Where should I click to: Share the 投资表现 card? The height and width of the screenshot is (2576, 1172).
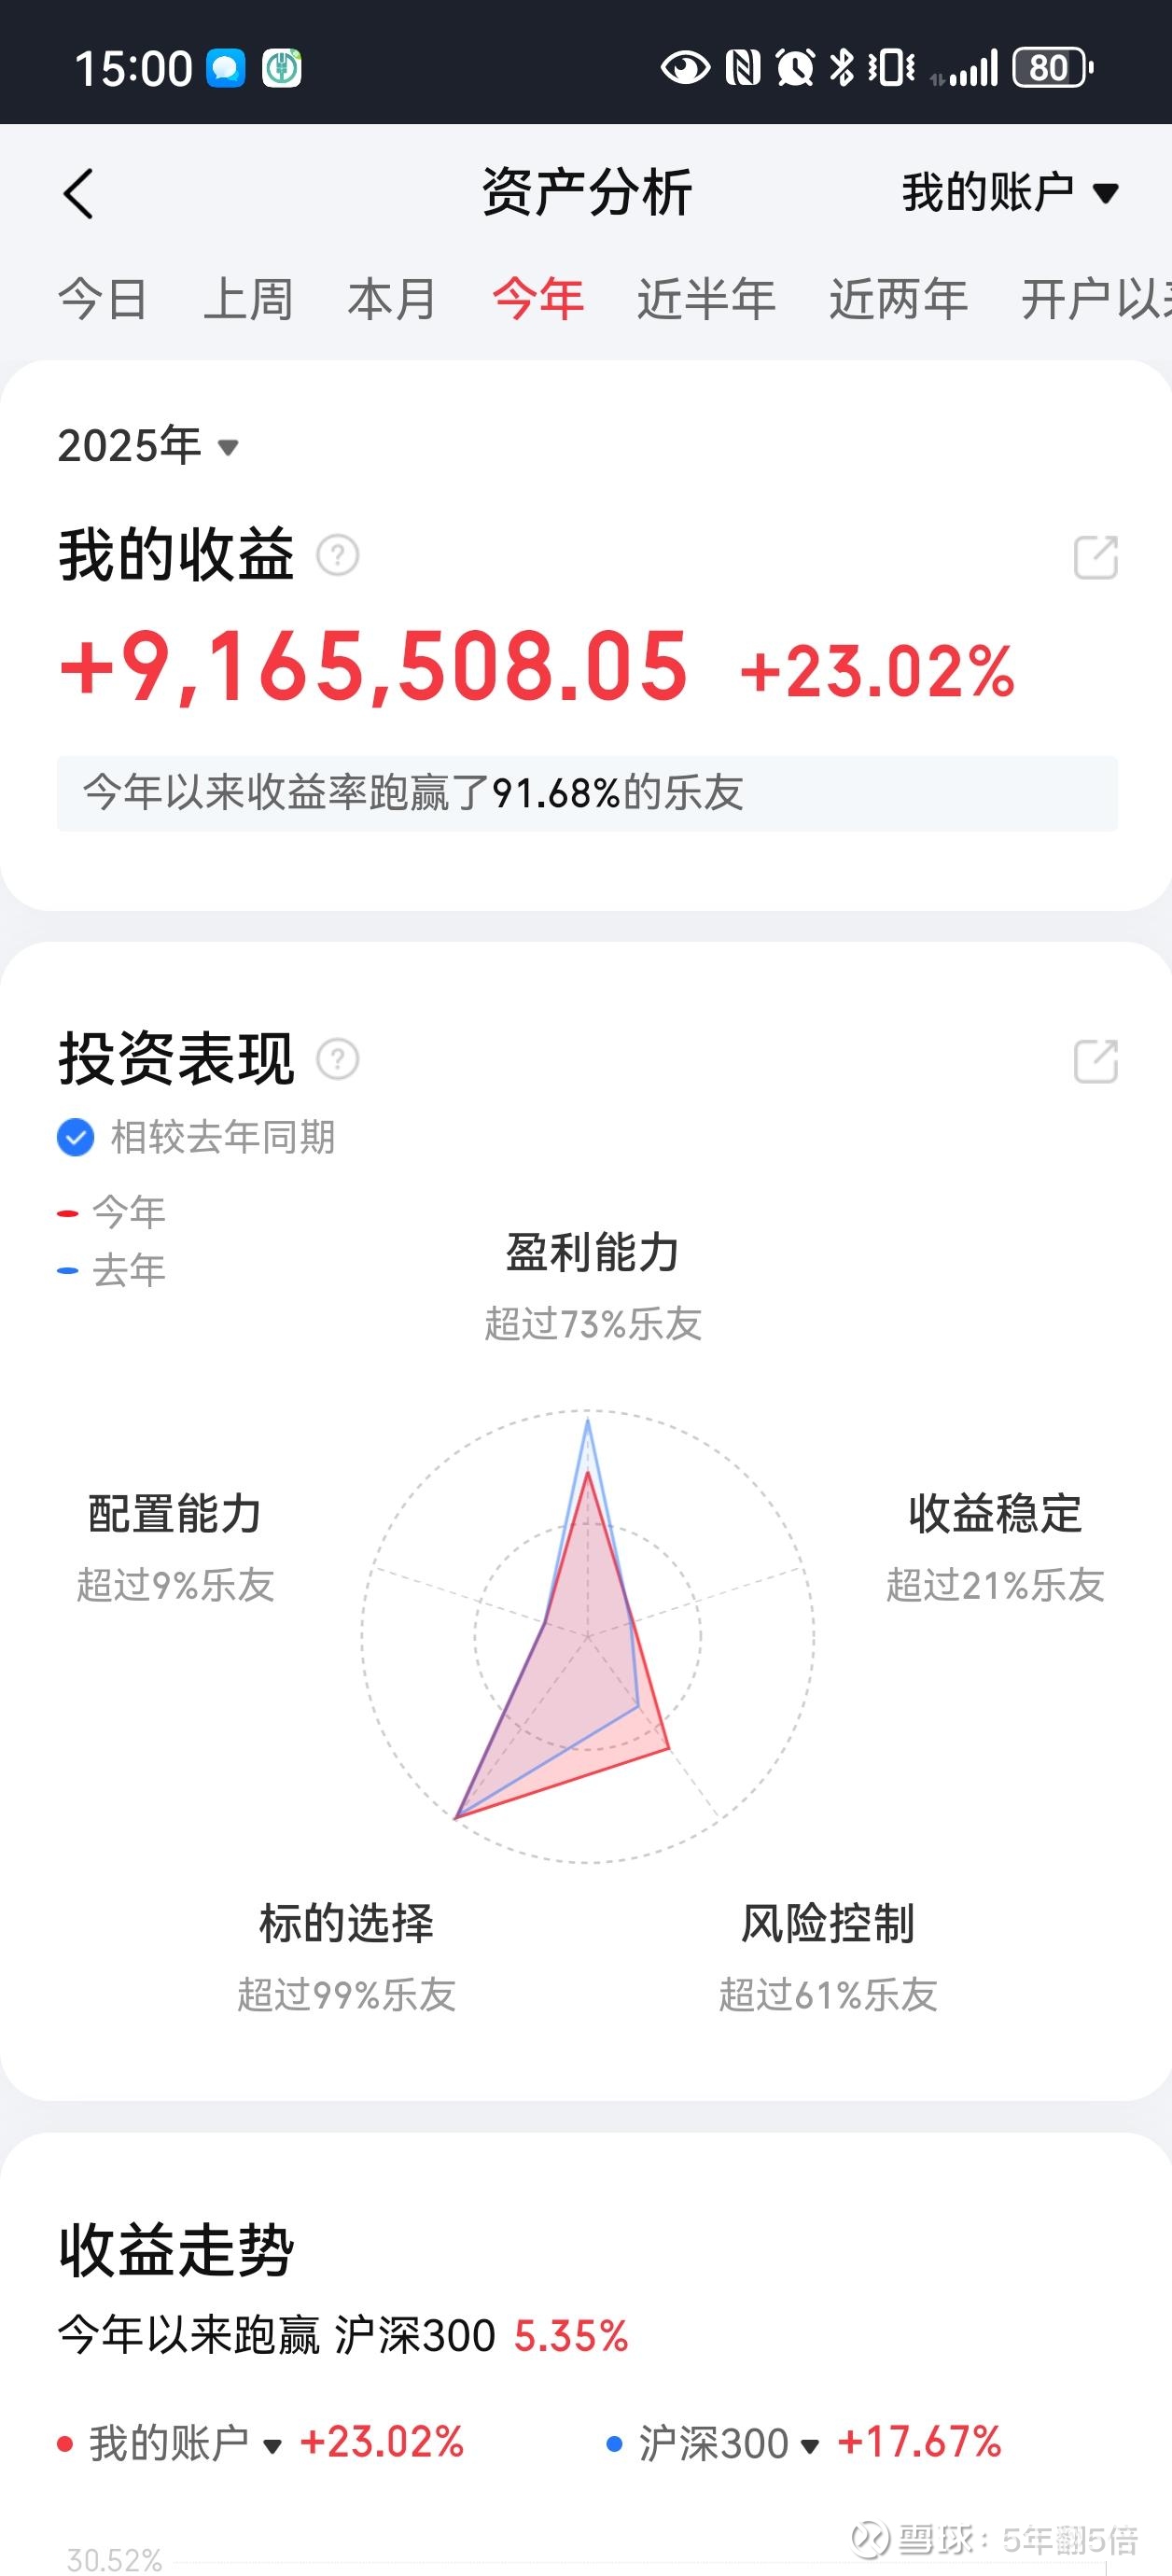point(1095,1061)
